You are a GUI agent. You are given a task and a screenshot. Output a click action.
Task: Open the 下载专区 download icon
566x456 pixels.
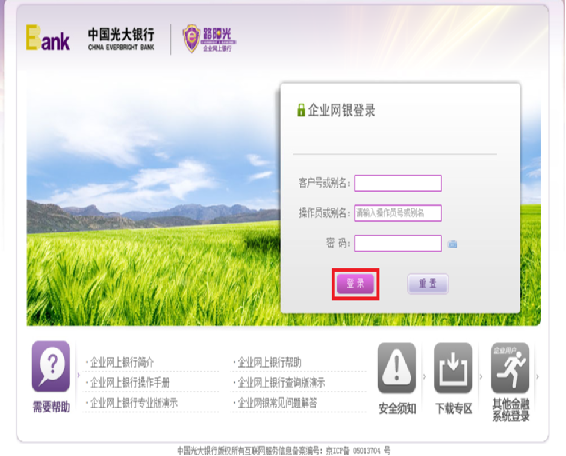453,368
